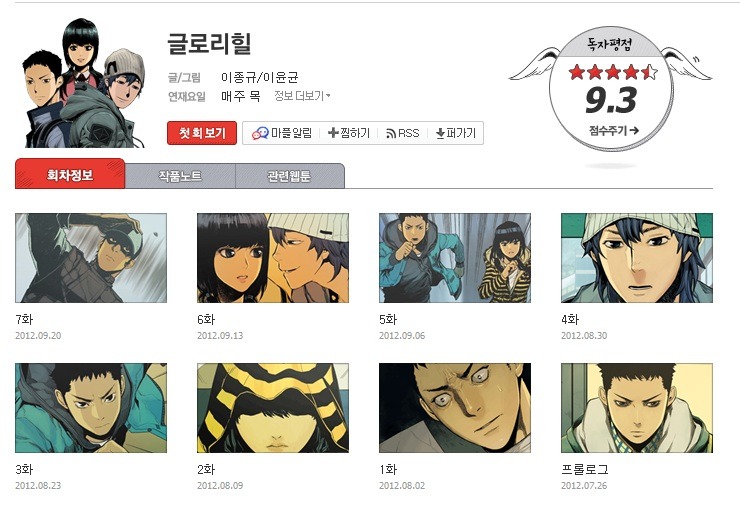
Task: Open the 프롤로그 episode link
Action: [x=585, y=469]
